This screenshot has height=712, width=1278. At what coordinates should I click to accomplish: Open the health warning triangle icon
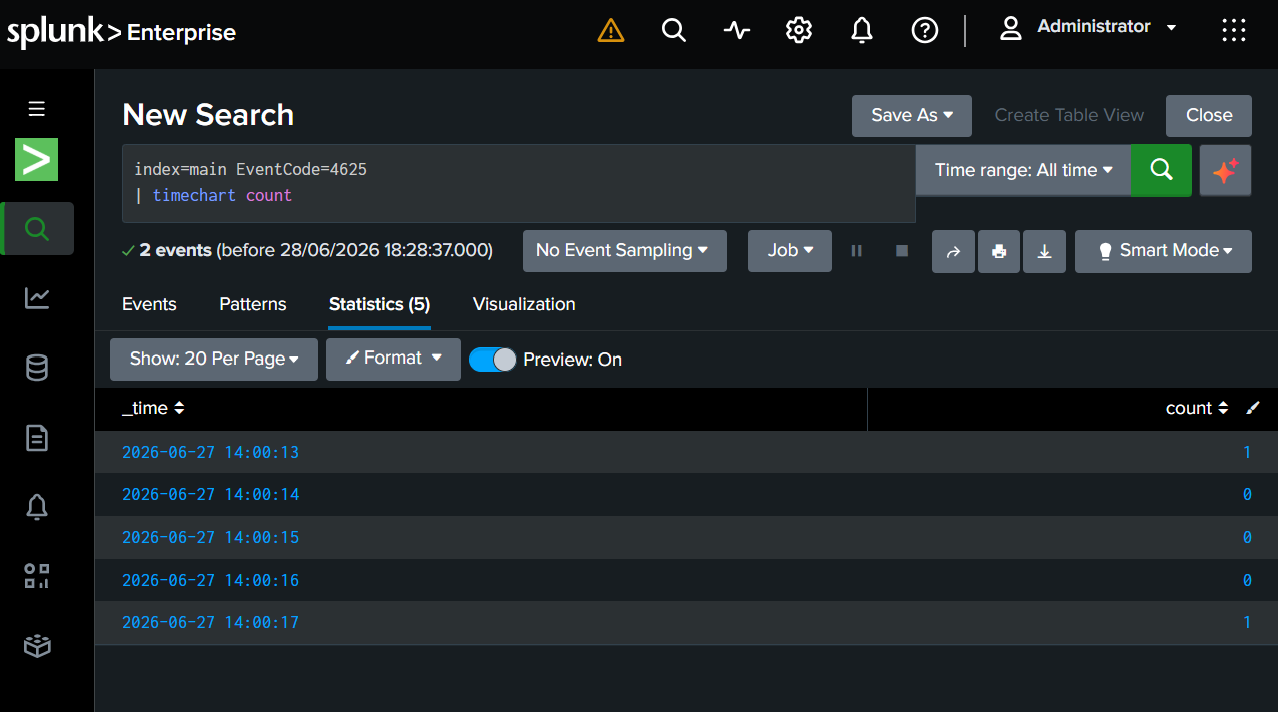click(610, 31)
